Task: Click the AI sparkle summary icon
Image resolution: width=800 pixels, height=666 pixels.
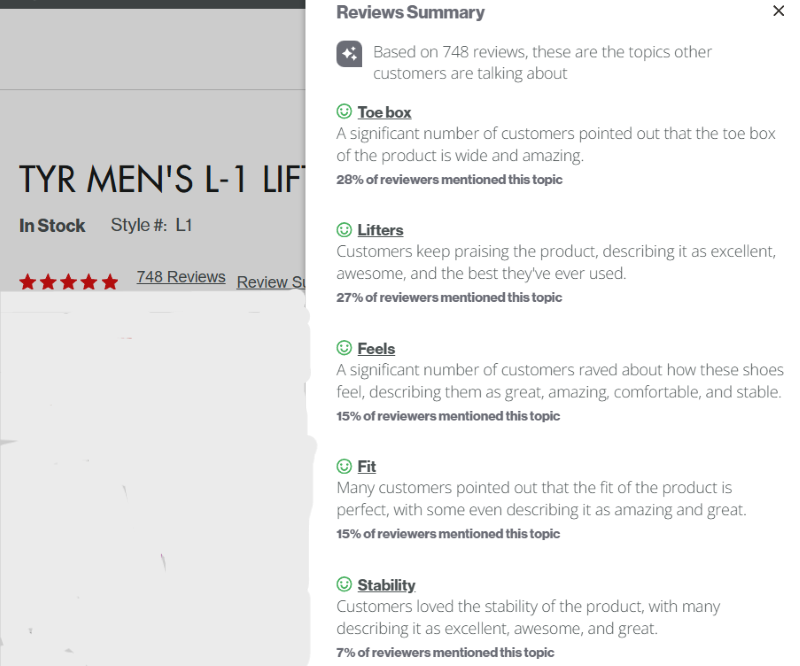Action: tap(349, 54)
